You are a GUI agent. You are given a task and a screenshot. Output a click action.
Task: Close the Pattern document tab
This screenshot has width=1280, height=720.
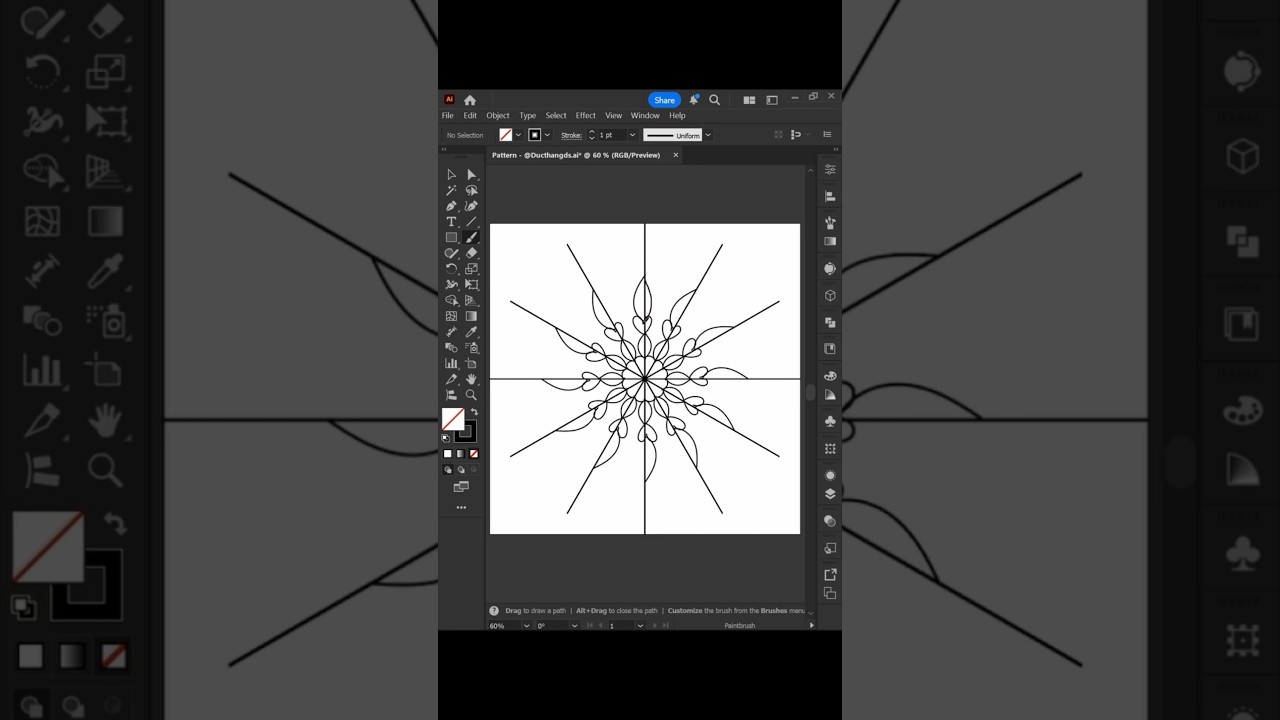pyautogui.click(x=675, y=155)
